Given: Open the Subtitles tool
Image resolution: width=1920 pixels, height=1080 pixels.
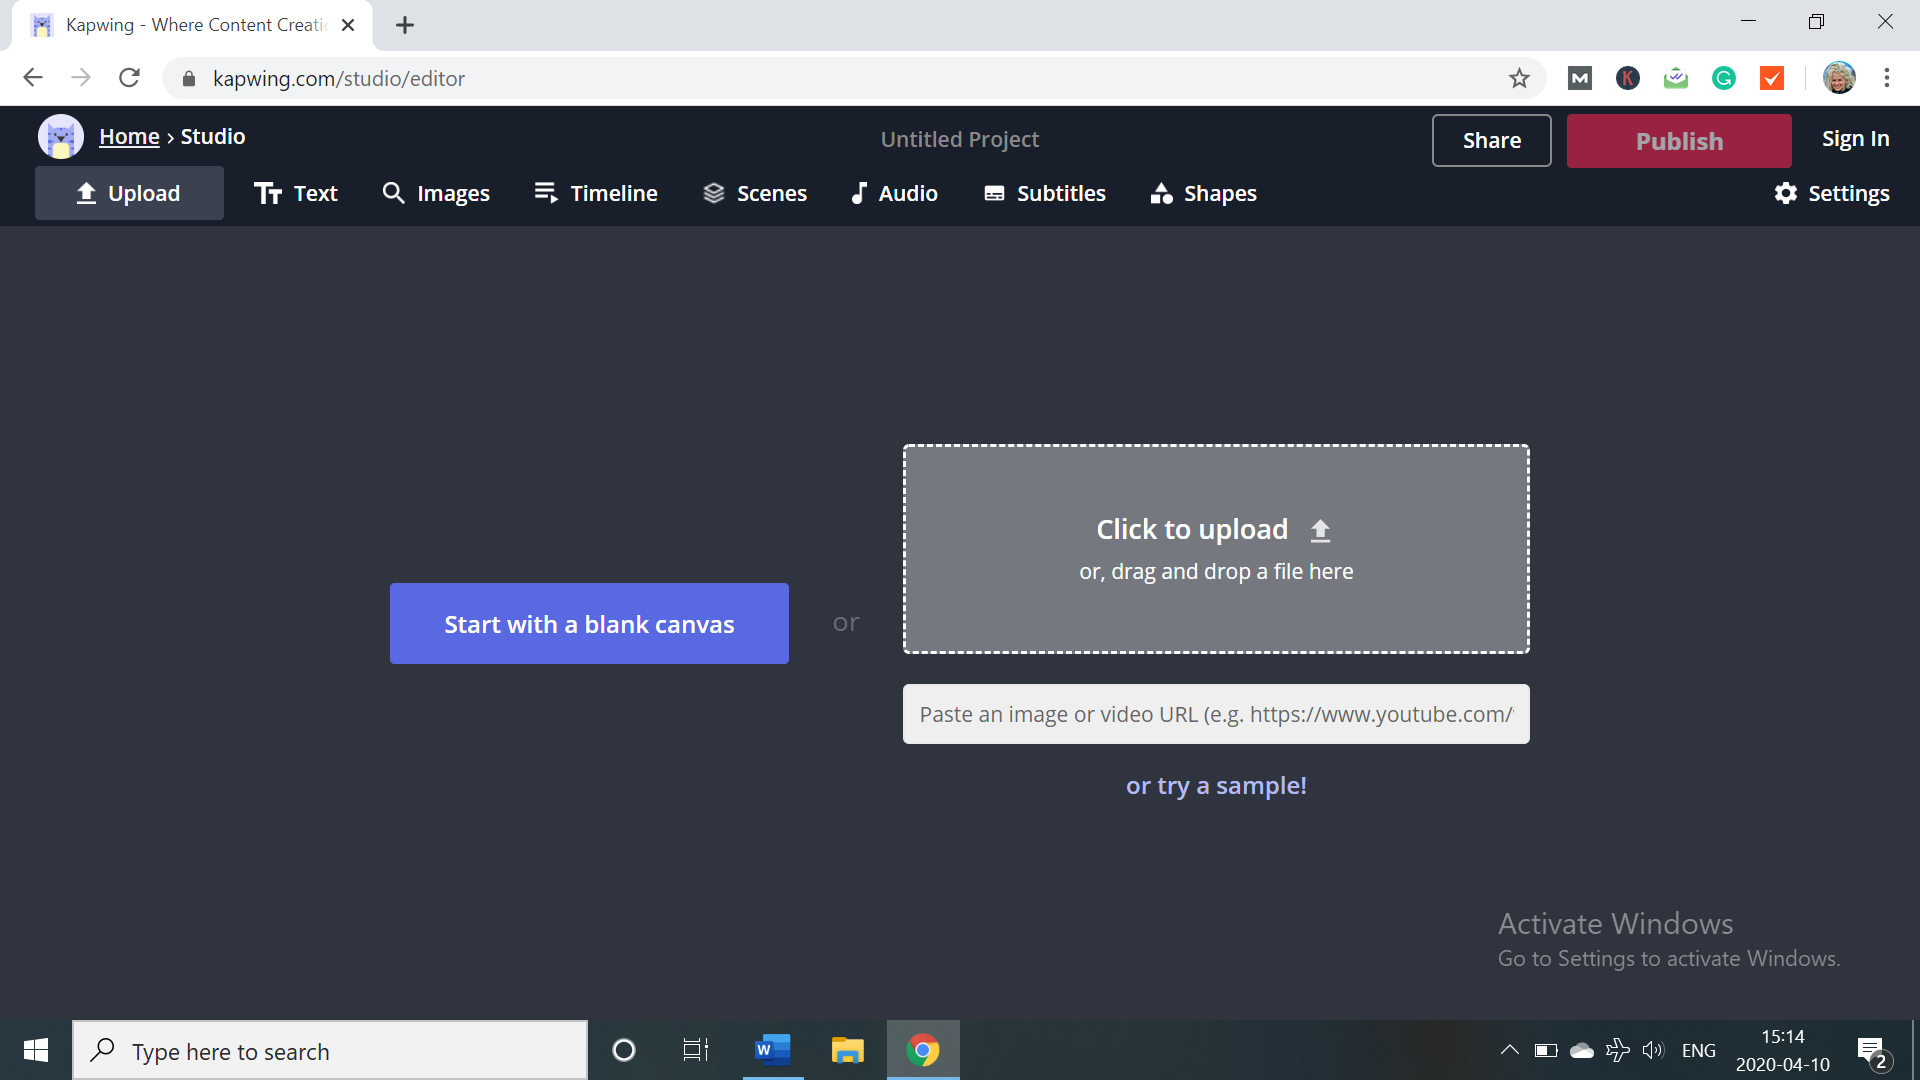Looking at the screenshot, I should [x=1045, y=193].
